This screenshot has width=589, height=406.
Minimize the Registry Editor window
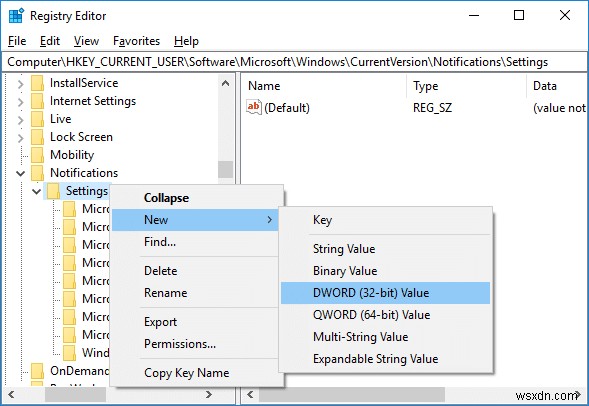coord(474,15)
